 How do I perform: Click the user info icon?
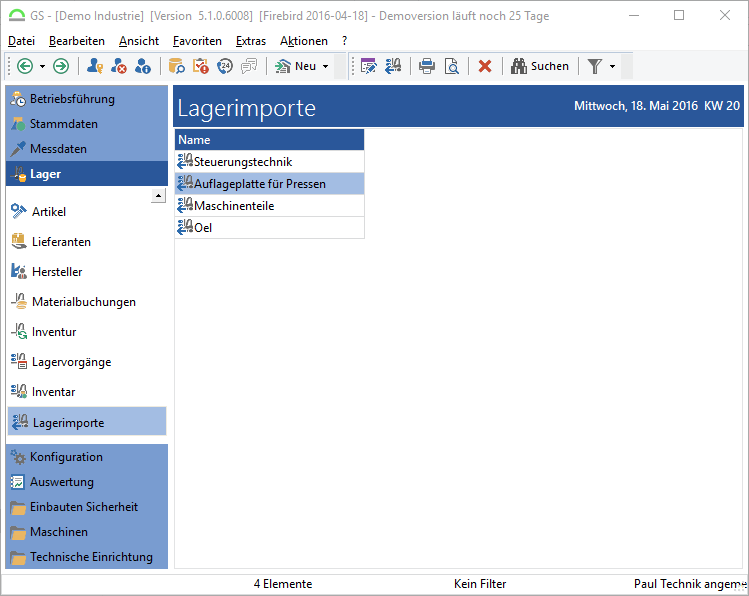tap(142, 66)
